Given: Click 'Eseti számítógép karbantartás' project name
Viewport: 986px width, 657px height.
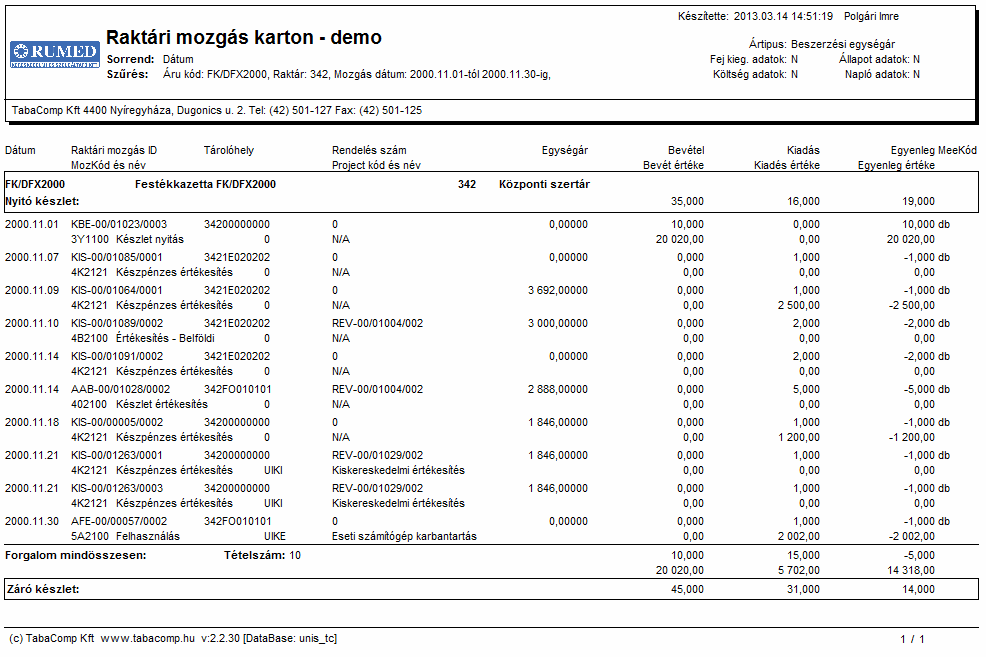Looking at the screenshot, I should coord(404,536).
